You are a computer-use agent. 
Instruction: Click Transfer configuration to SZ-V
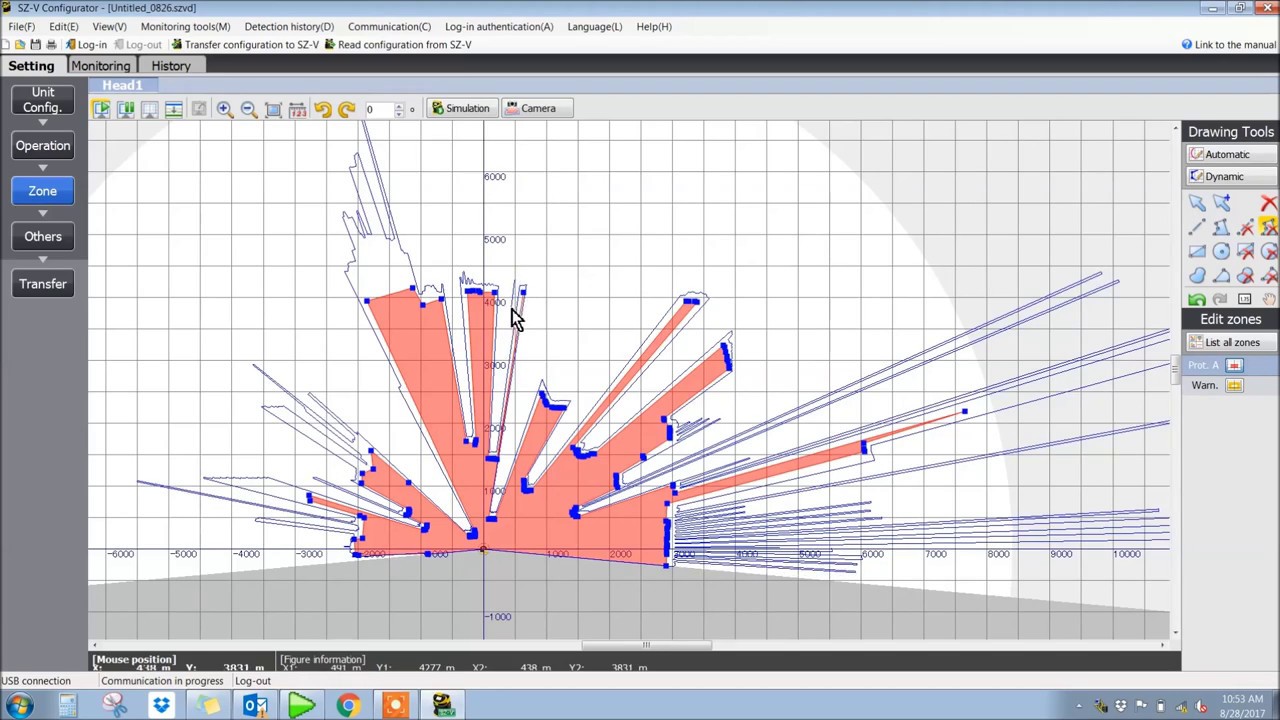click(x=245, y=45)
